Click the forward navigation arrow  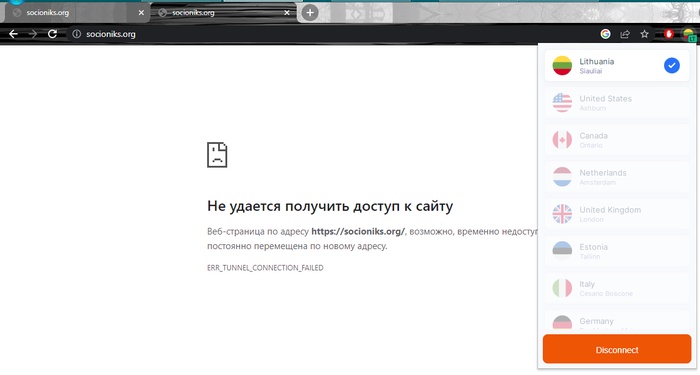(x=33, y=34)
